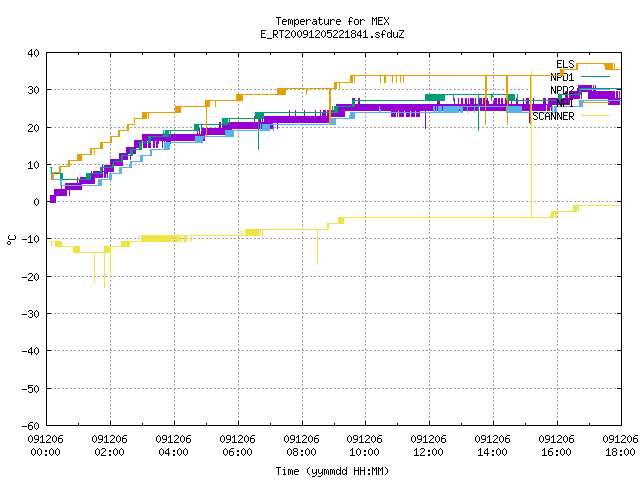This screenshot has height=480, width=640.
Task: Click the x-axis tick label 091206 08:00
Action: pyautogui.click(x=302, y=446)
